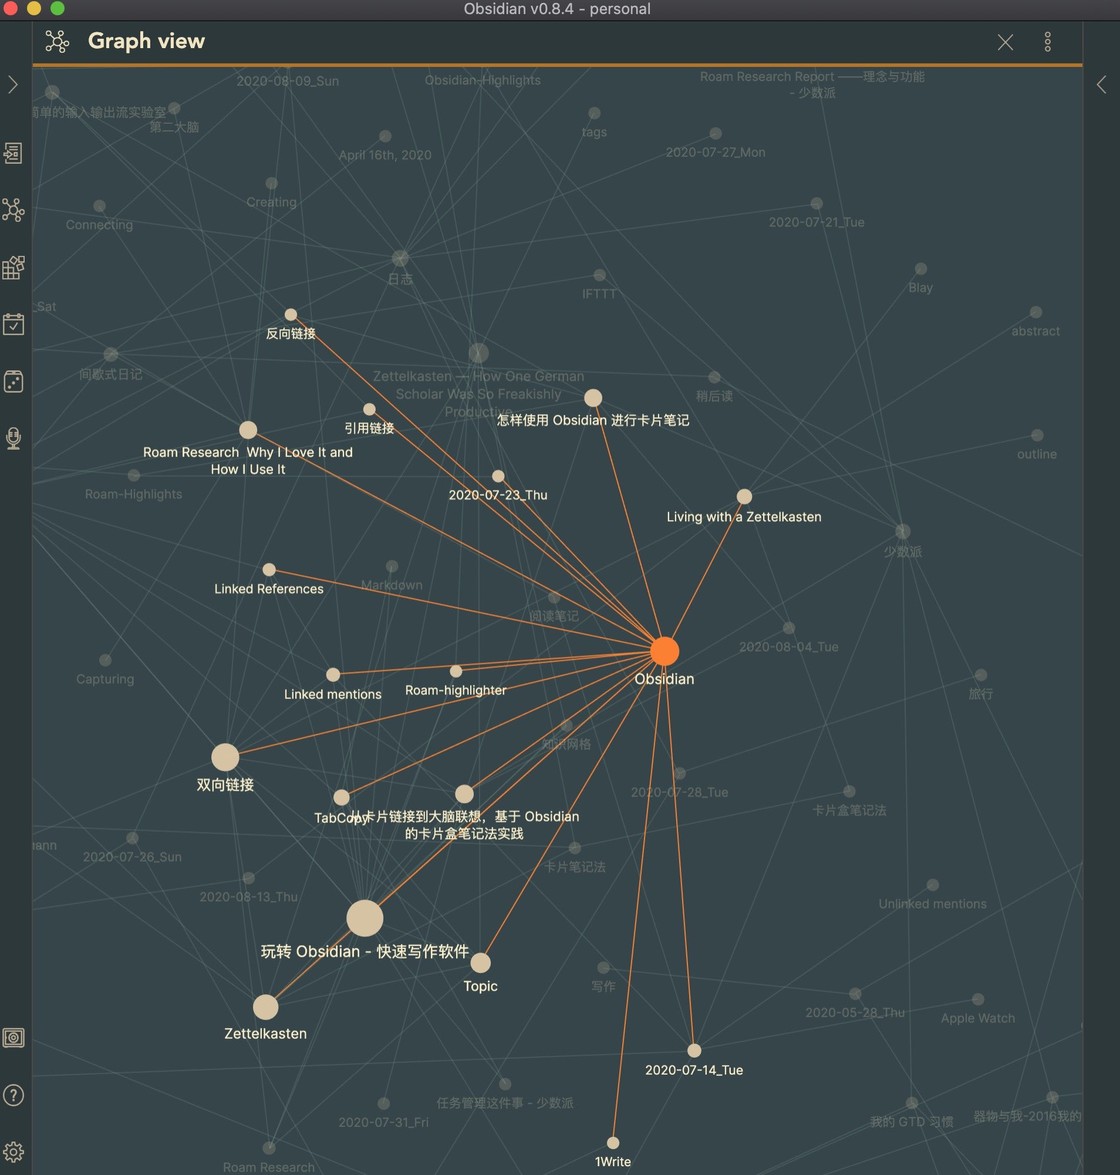The height and width of the screenshot is (1175, 1120).
Task: Click the dimmed IFTTT node
Action: pos(599,275)
